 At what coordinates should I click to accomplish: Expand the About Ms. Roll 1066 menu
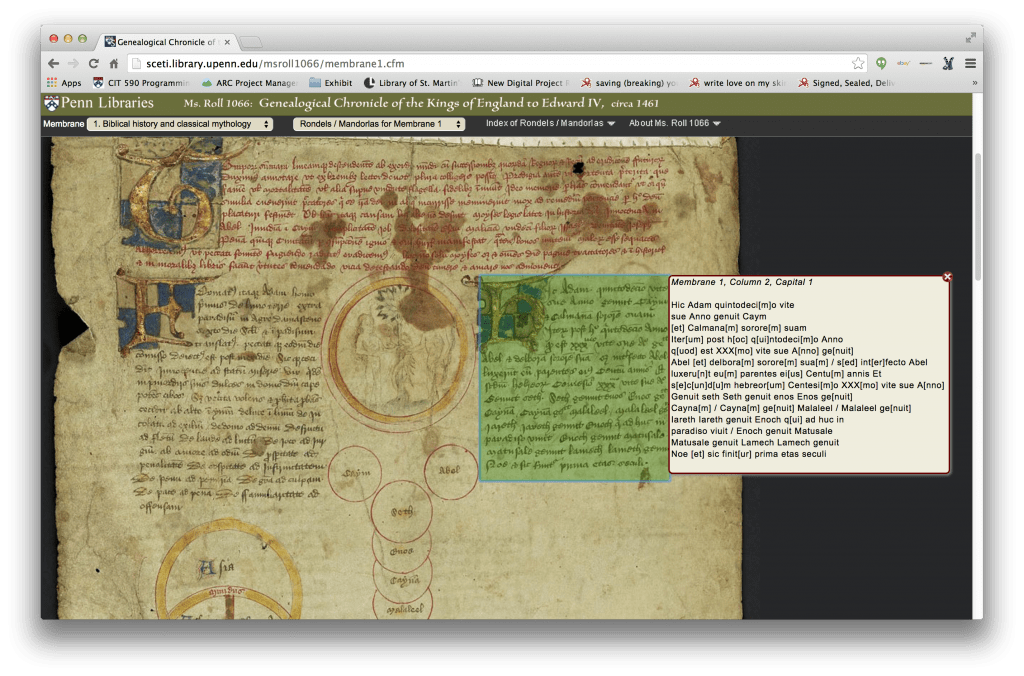click(x=675, y=123)
